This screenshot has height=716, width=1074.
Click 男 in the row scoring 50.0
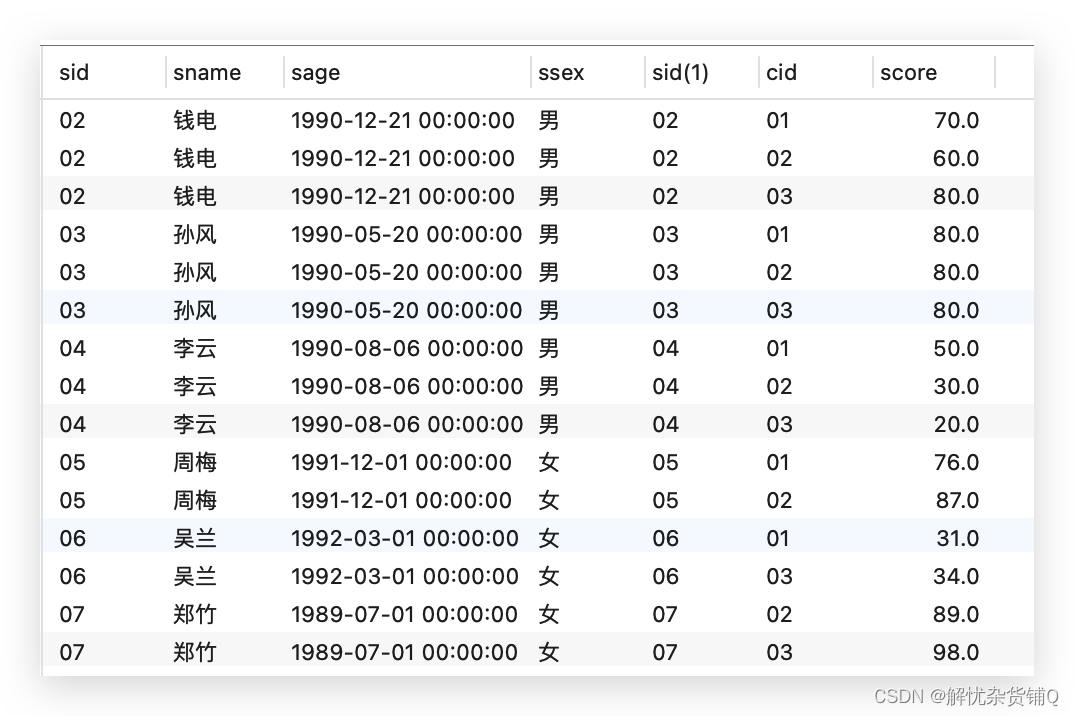[549, 349]
